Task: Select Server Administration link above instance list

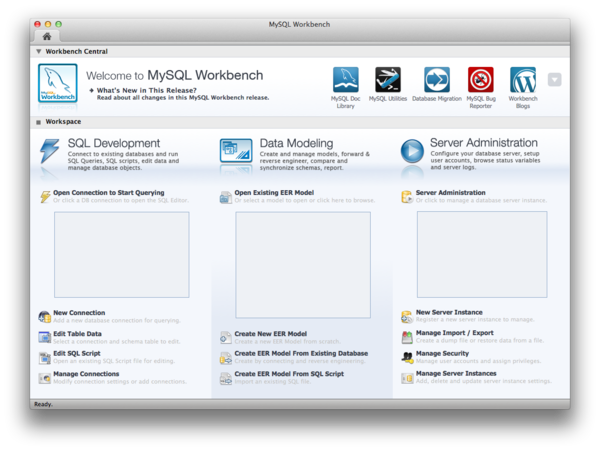Action: pyautogui.click(x=450, y=192)
